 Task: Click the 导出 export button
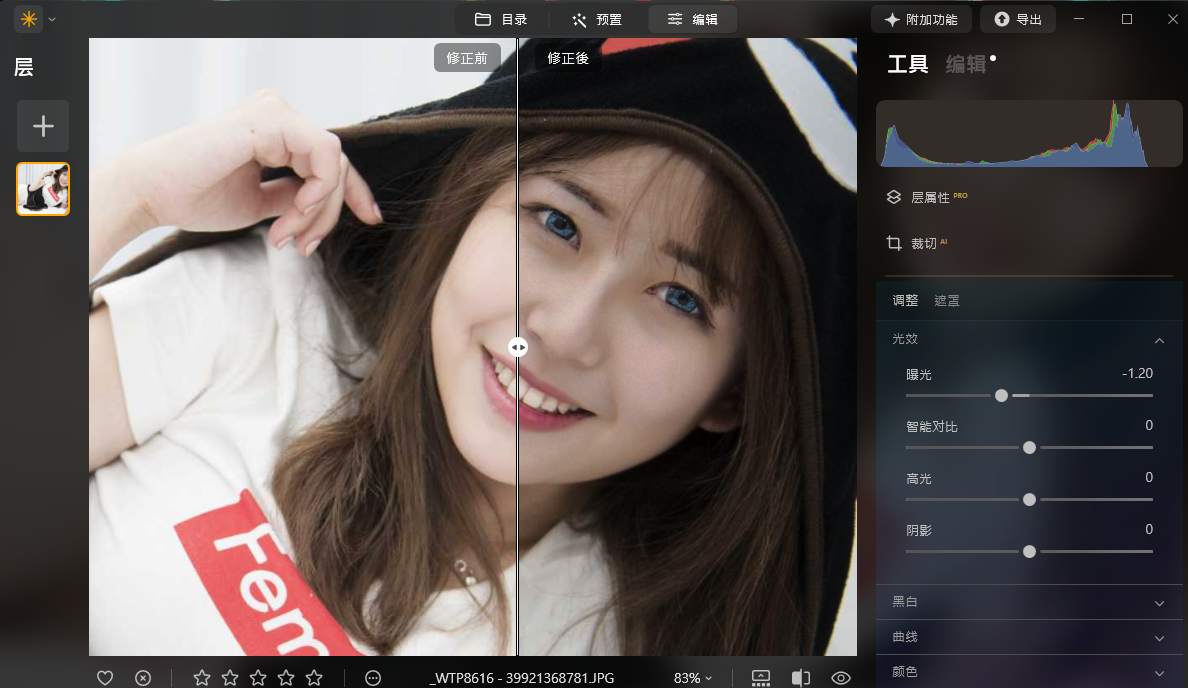[x=1018, y=19]
